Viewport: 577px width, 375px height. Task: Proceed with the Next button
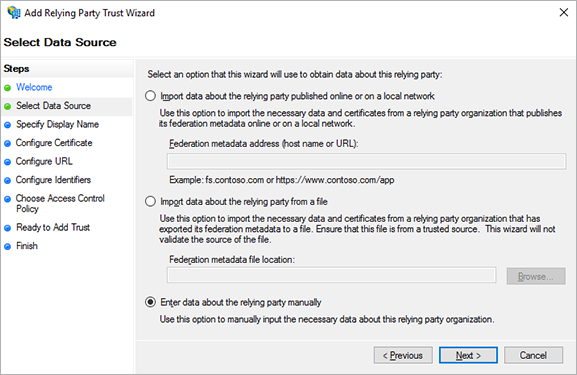(468, 355)
